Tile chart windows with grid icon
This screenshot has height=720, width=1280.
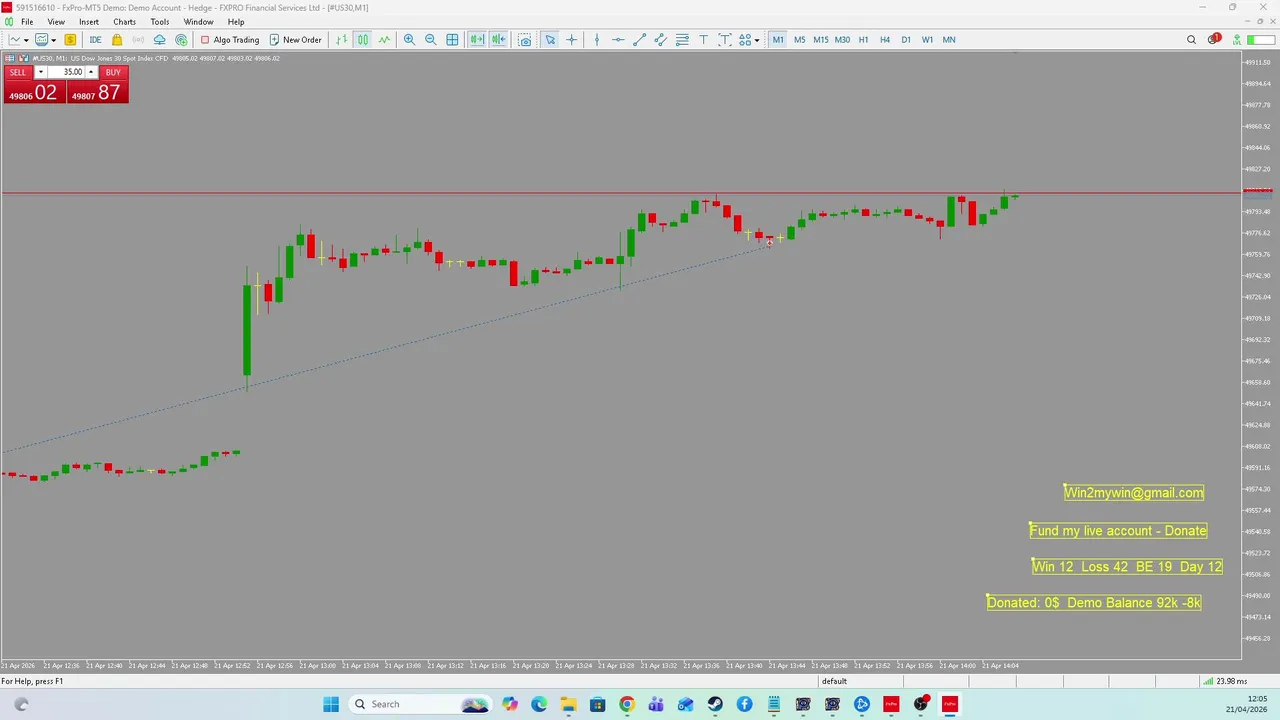coord(452,40)
